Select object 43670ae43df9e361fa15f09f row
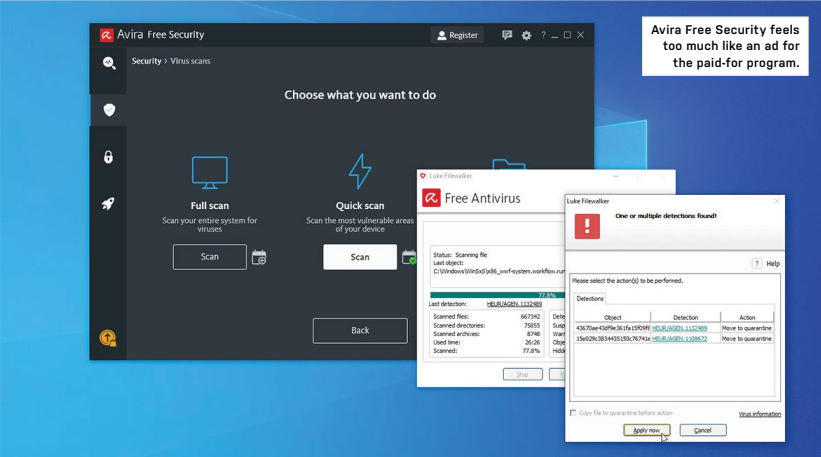The height and width of the screenshot is (457, 821). pos(613,328)
